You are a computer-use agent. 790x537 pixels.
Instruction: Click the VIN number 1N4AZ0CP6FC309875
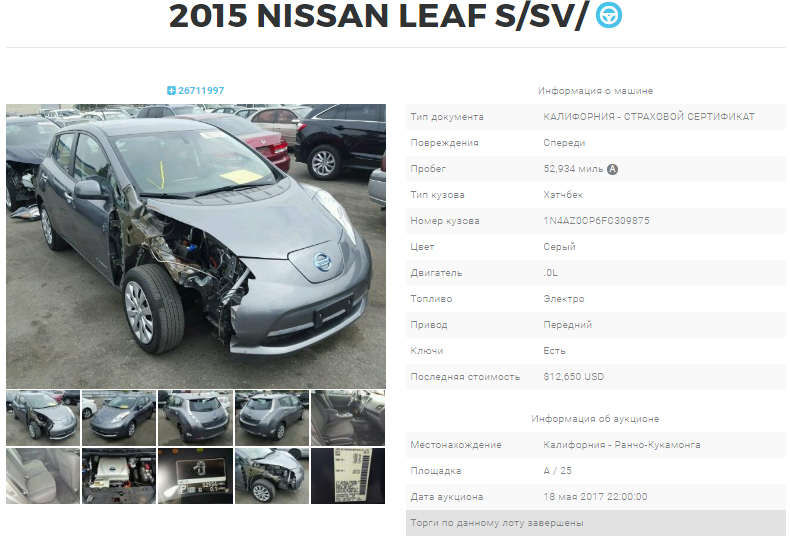596,221
